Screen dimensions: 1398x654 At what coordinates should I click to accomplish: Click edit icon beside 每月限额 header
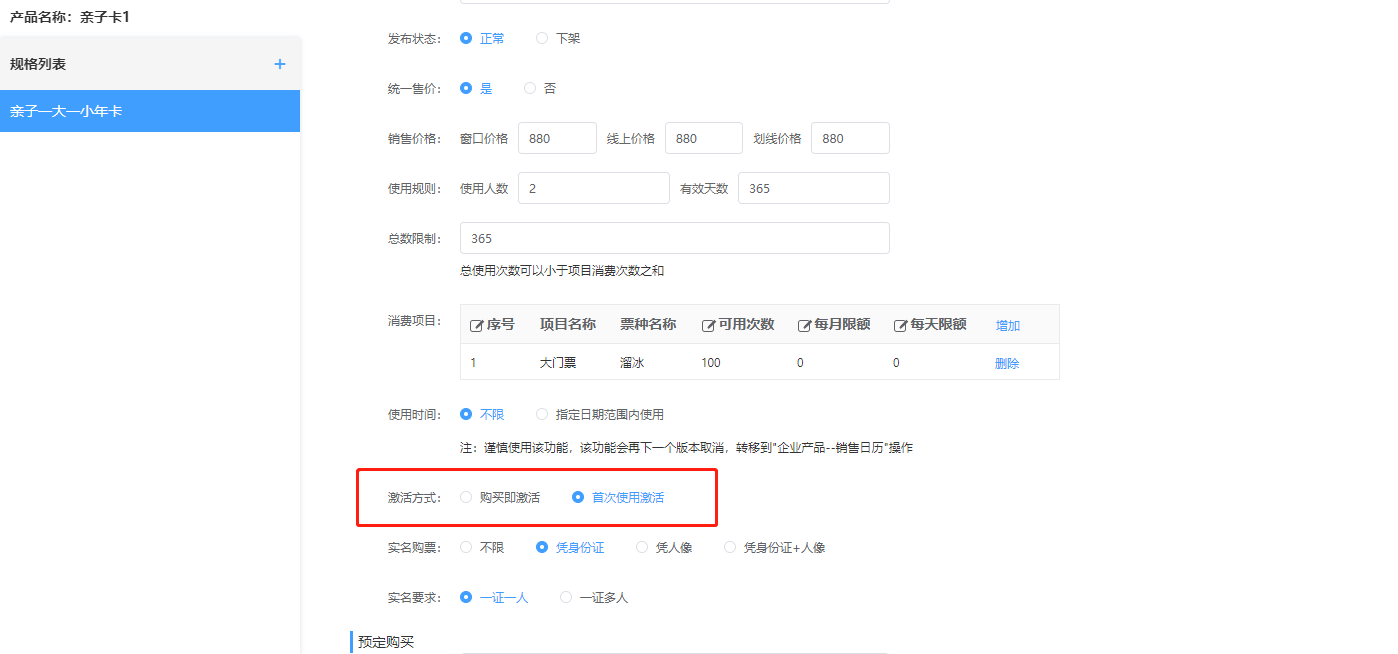click(x=804, y=325)
